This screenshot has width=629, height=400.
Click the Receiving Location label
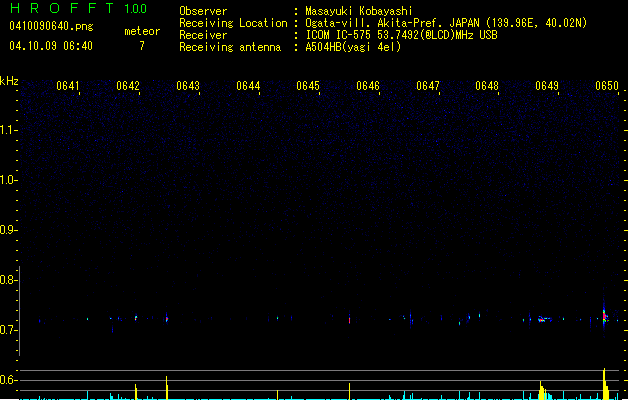[233, 23]
